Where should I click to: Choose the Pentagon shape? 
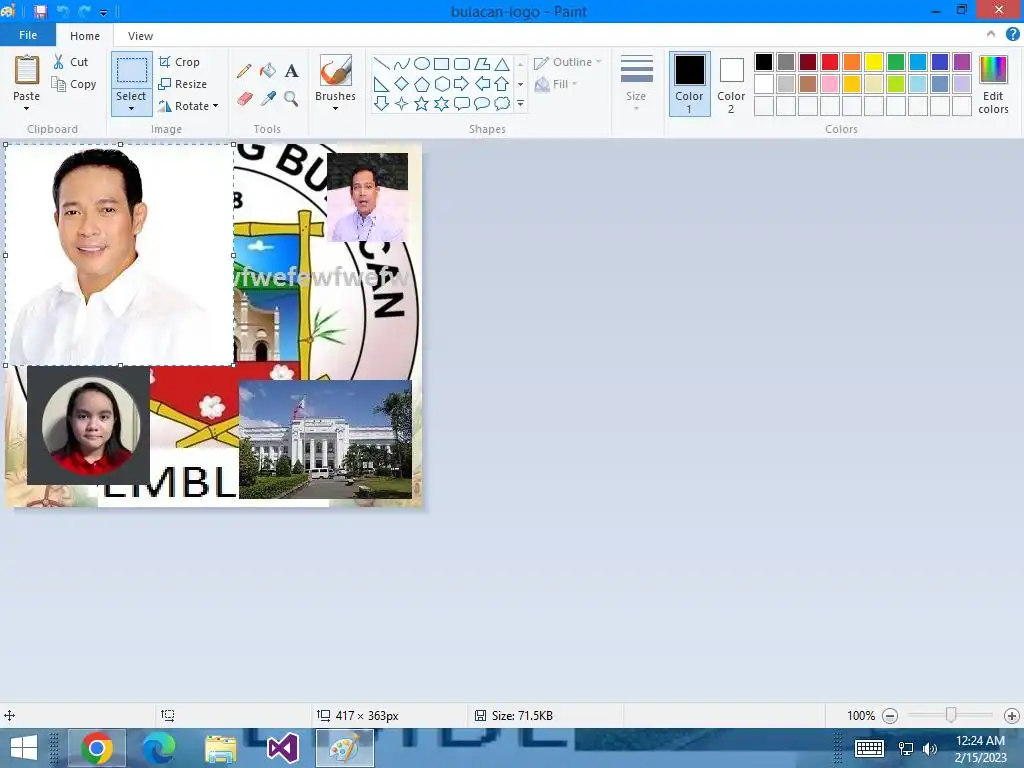(x=422, y=84)
